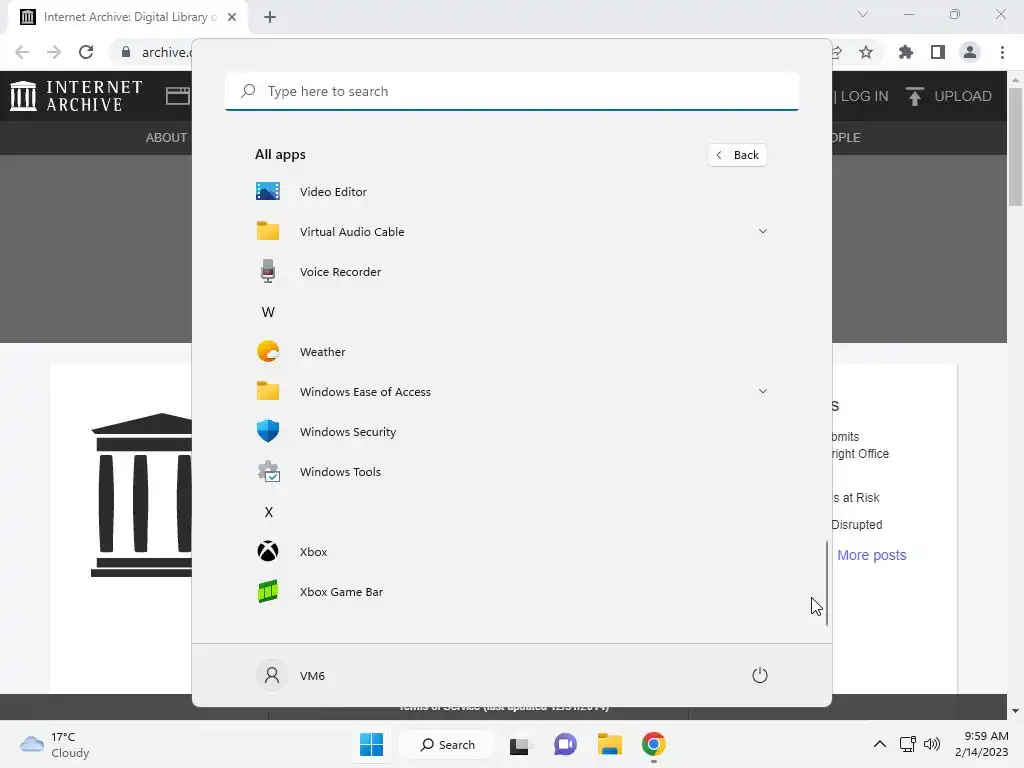Click the Virtual Audio Cable folder name
The image size is (1024, 768).
click(352, 232)
